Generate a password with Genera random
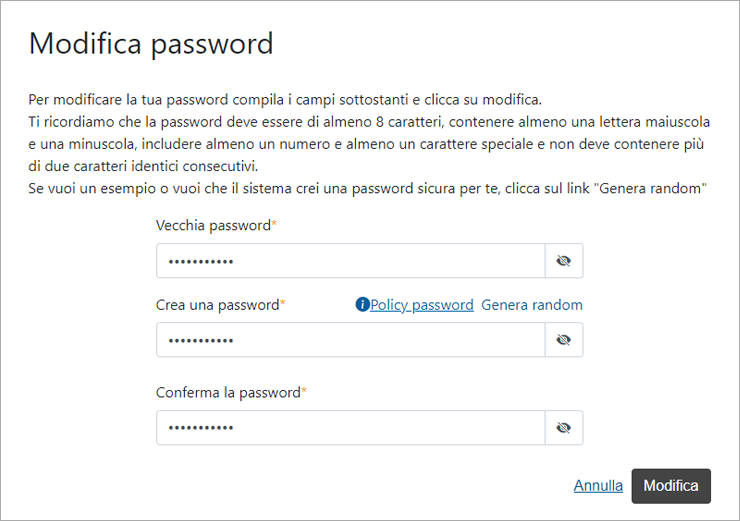The height and width of the screenshot is (521, 740). tap(532, 305)
